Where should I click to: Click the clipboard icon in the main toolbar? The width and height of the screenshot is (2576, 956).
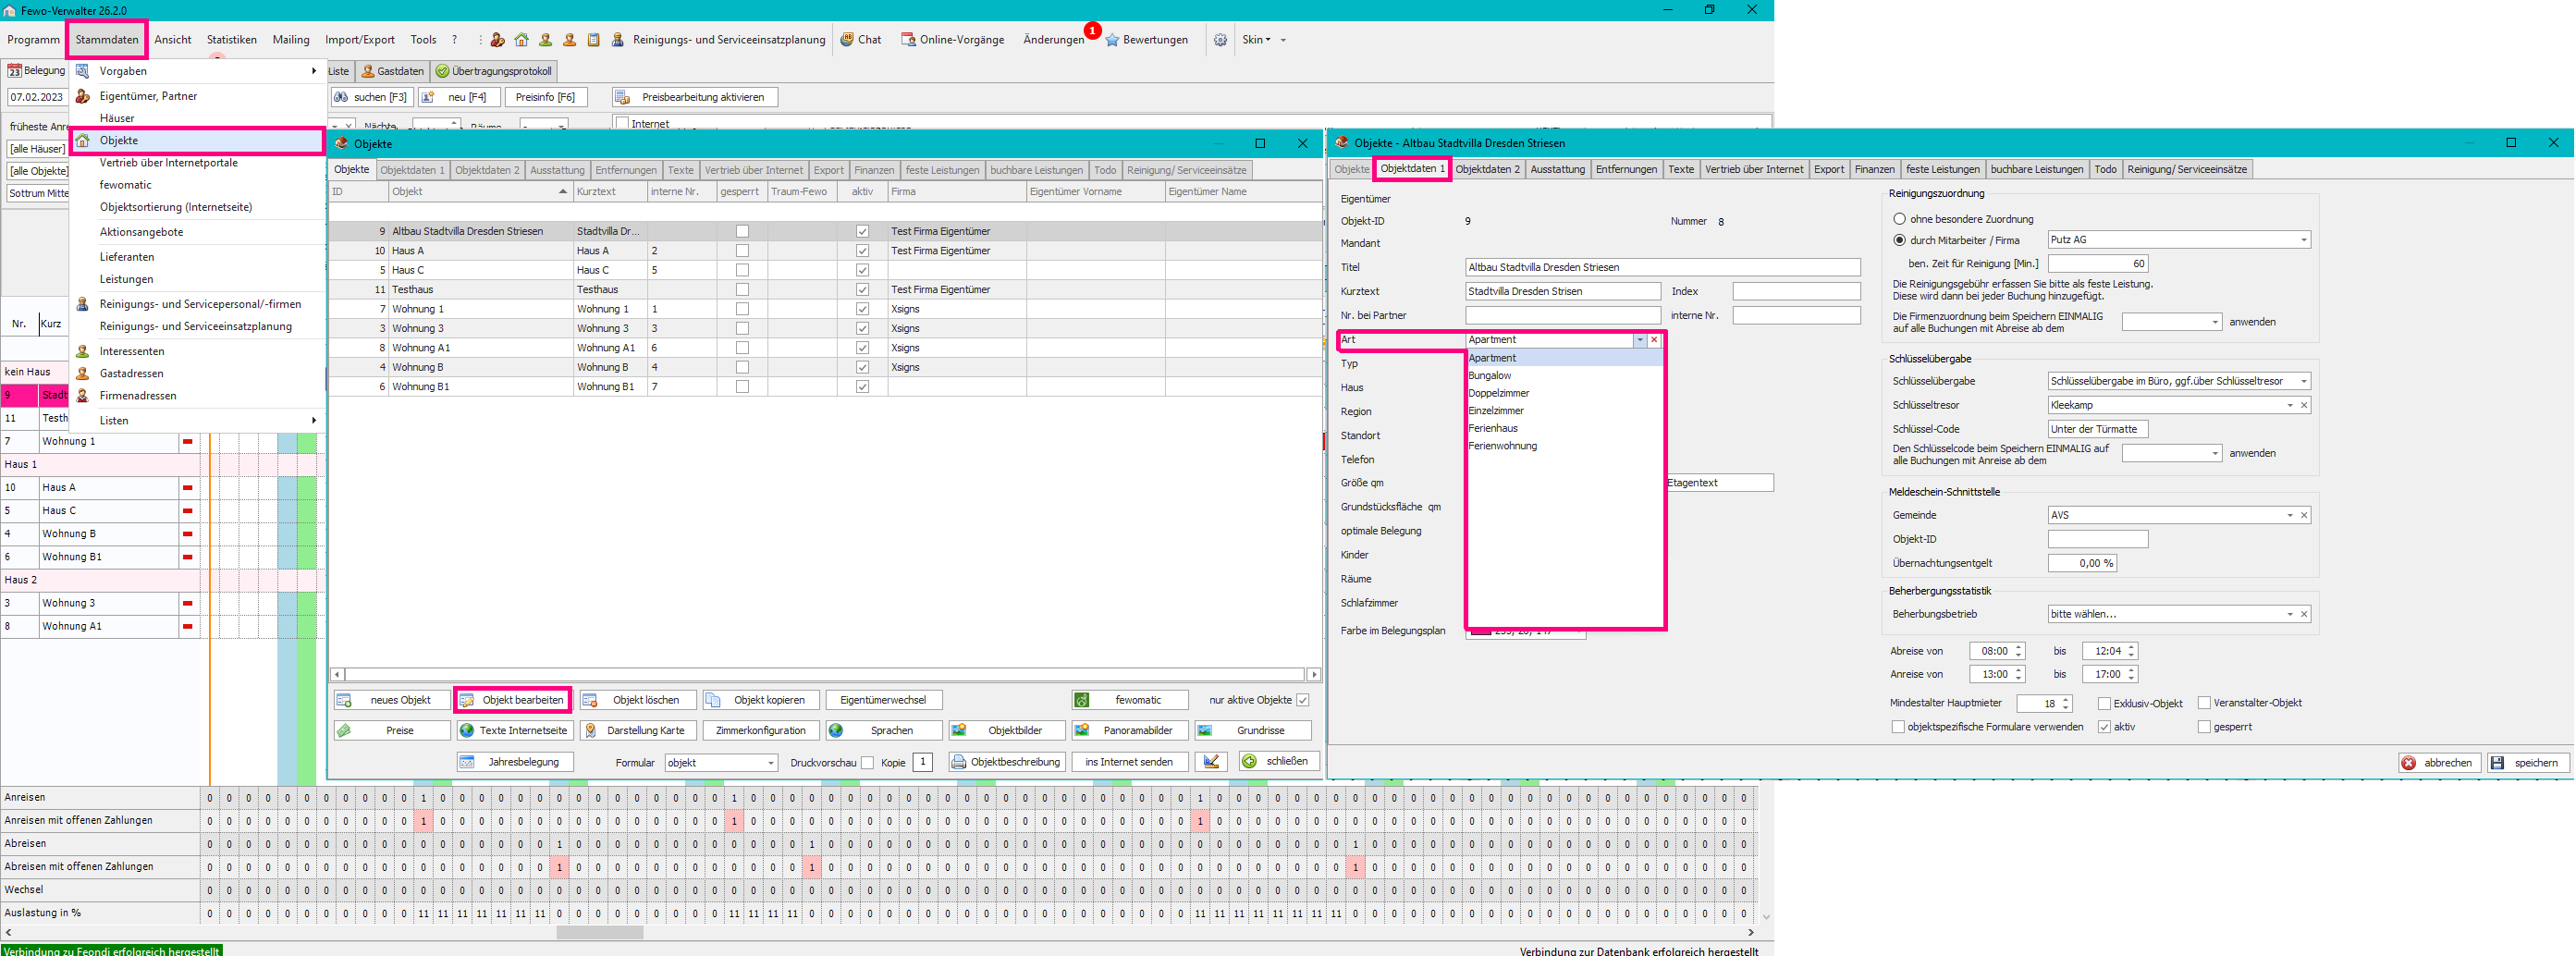coord(593,40)
